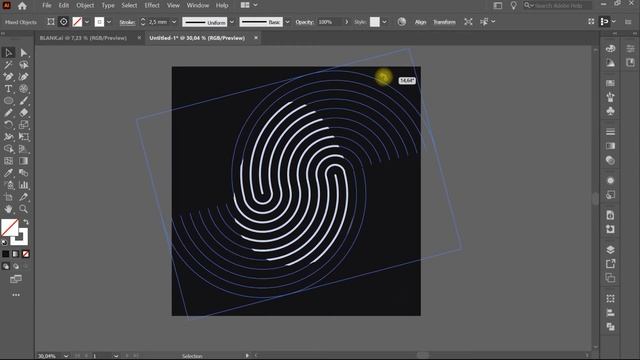The height and width of the screenshot is (360, 640).
Task: Click the stroke weight value field
Action: (159, 22)
